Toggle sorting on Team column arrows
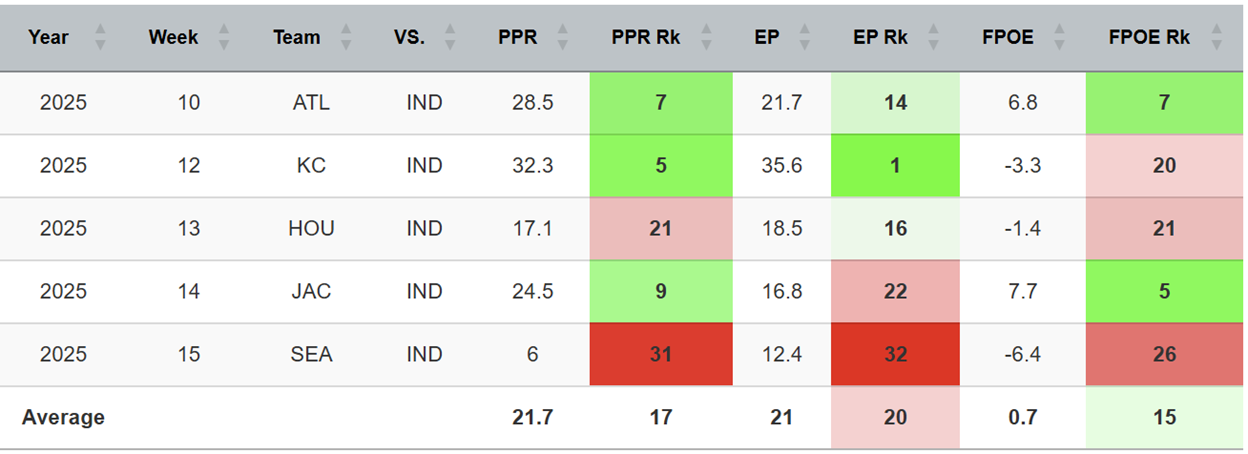Screen dimensions: 1248x454 [346, 38]
